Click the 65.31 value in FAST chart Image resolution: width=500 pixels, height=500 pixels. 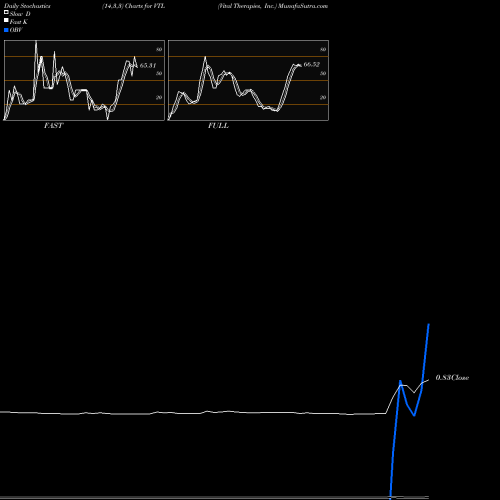pos(148,65)
